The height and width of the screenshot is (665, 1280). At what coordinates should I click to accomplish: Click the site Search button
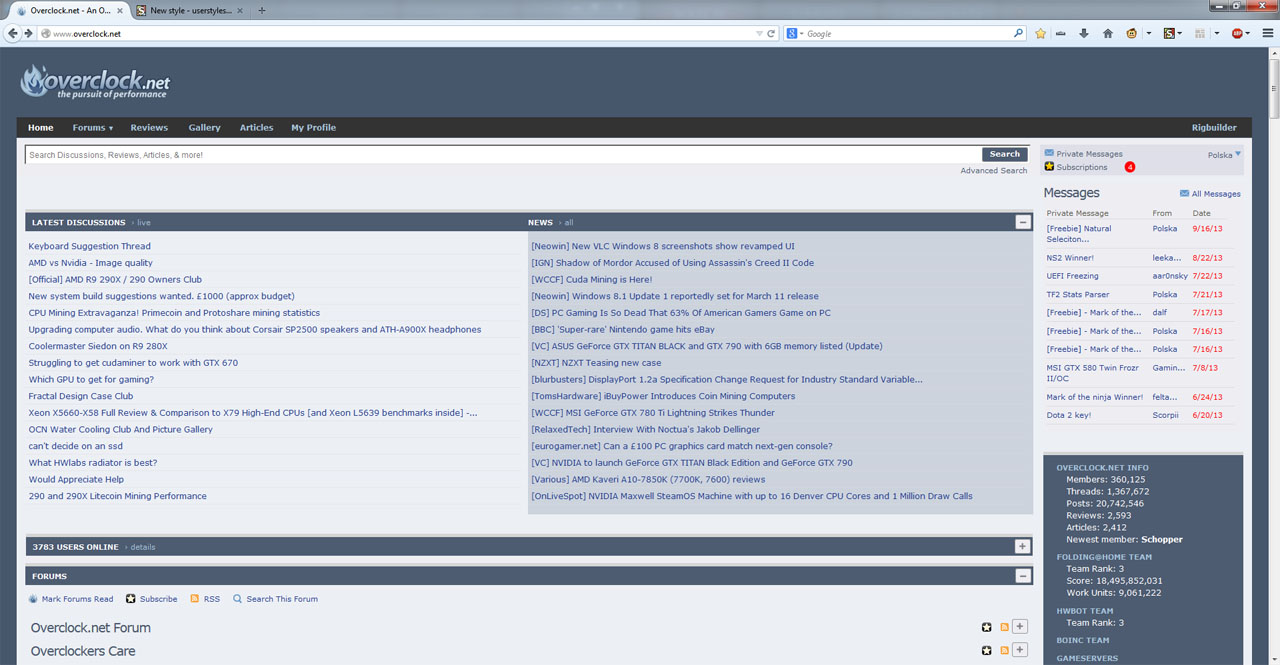(1004, 154)
